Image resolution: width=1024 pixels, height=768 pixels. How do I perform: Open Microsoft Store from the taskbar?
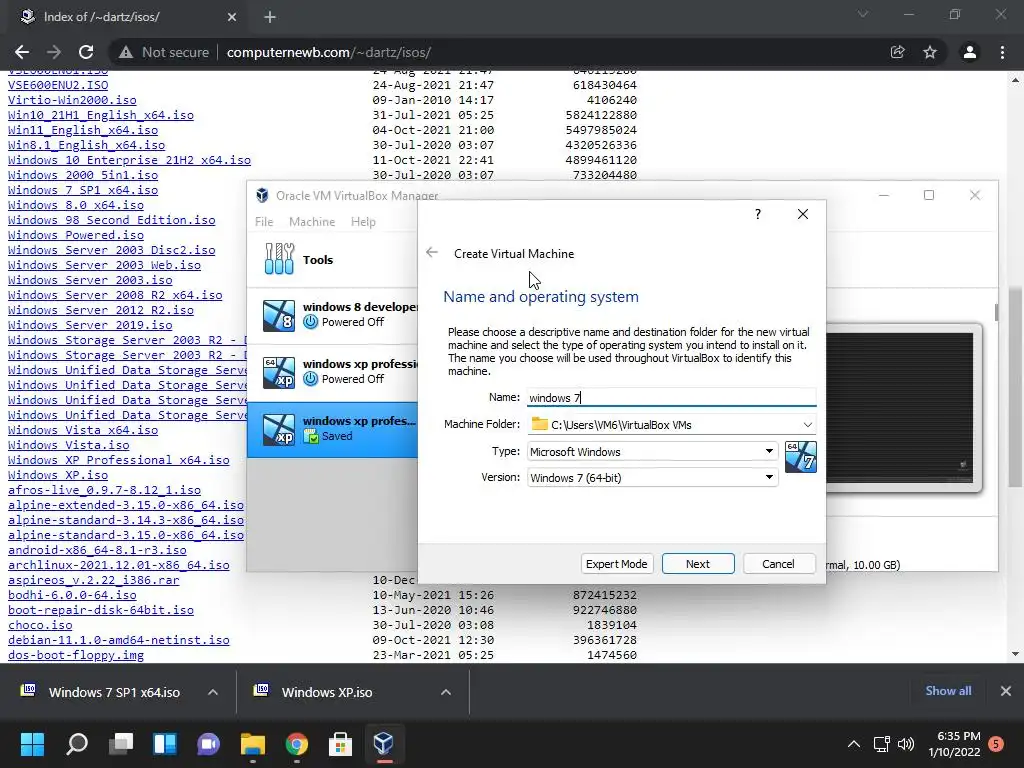point(340,744)
